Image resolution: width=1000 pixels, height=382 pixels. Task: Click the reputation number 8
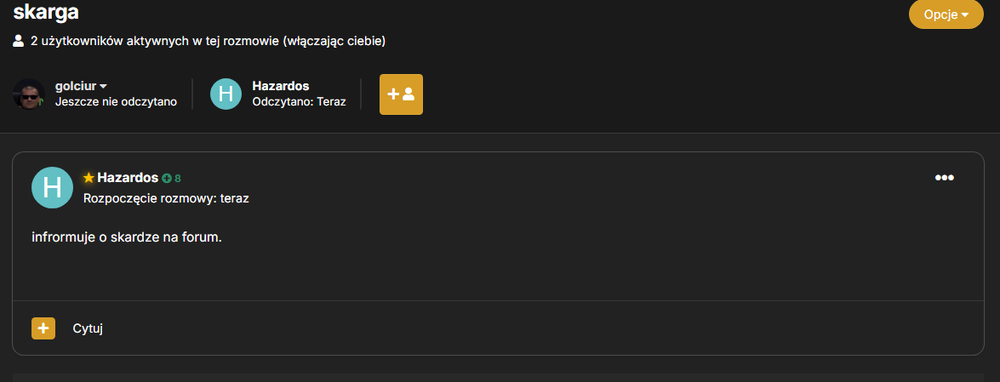click(178, 179)
